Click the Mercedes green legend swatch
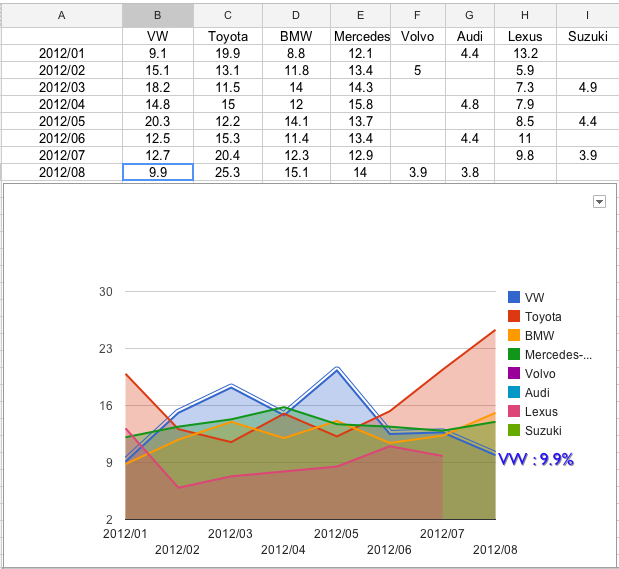 click(x=514, y=354)
